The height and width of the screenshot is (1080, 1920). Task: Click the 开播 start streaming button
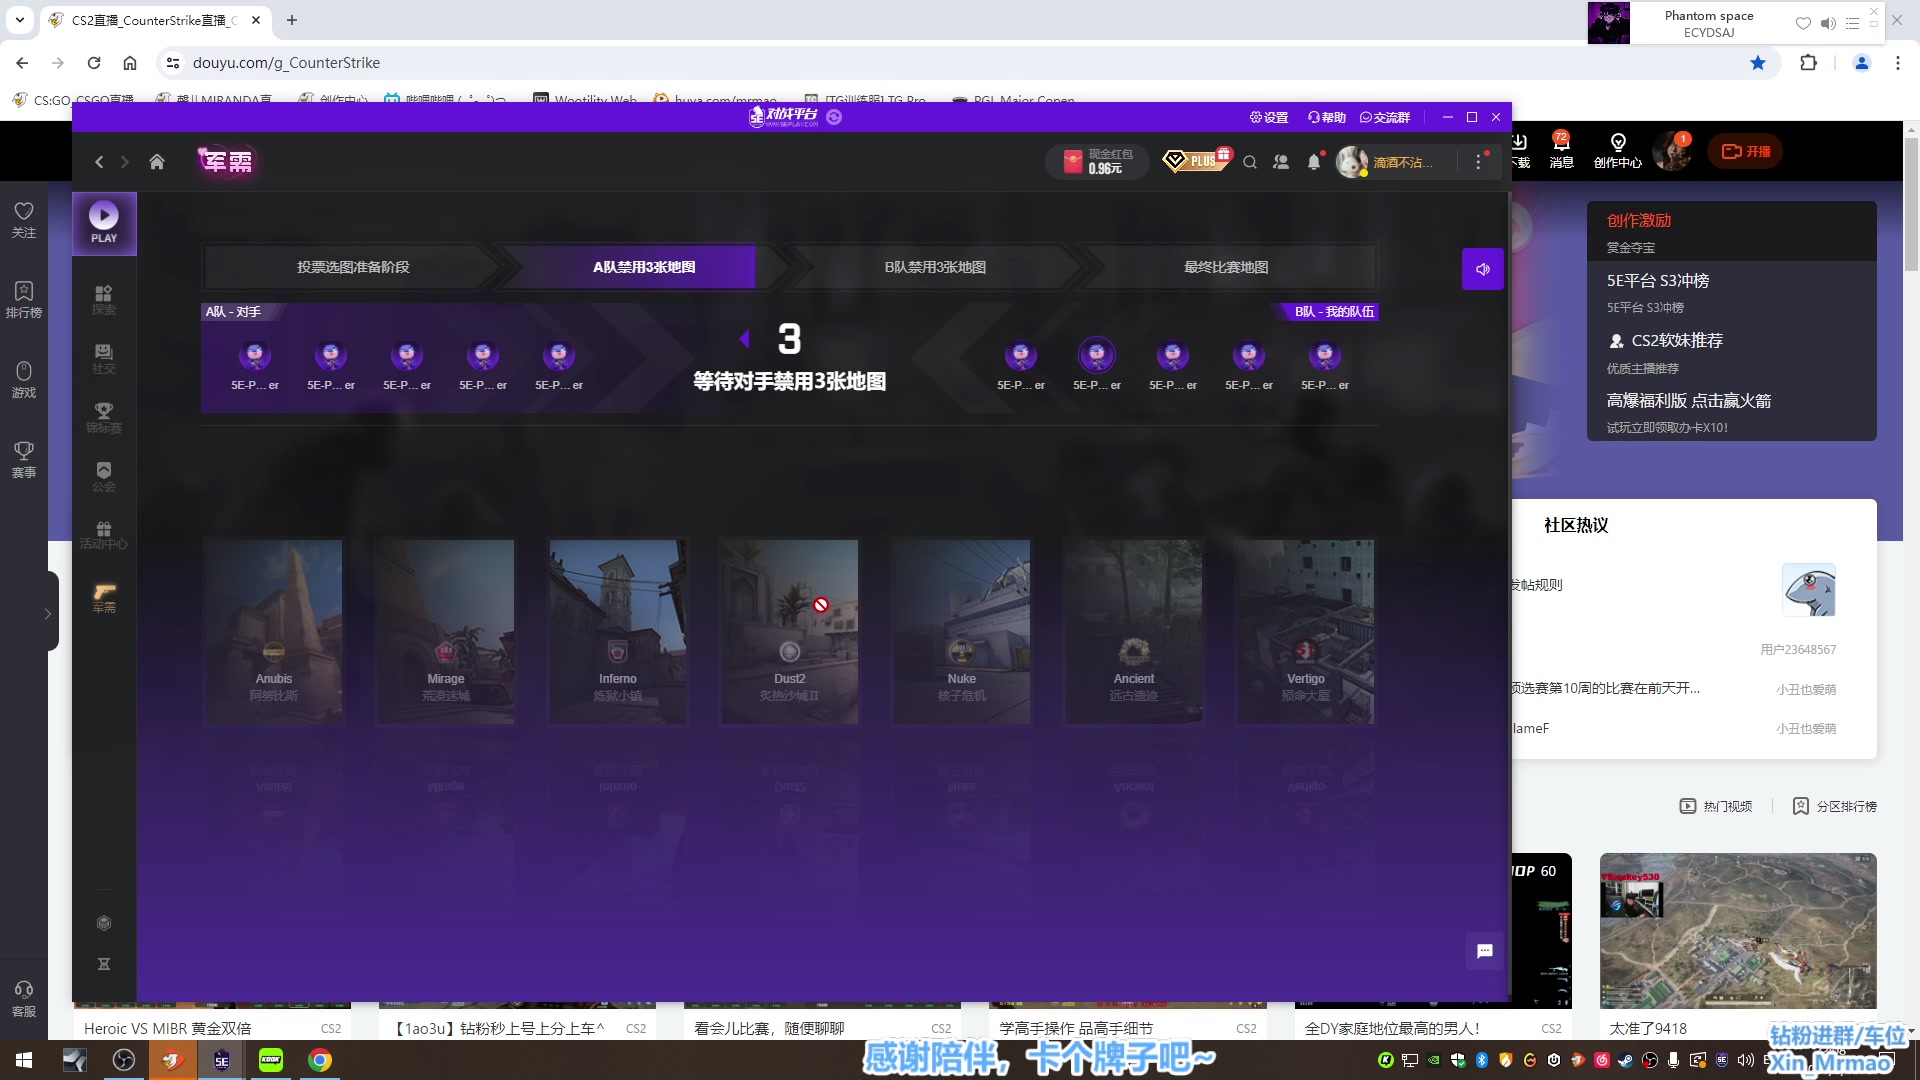(1746, 152)
